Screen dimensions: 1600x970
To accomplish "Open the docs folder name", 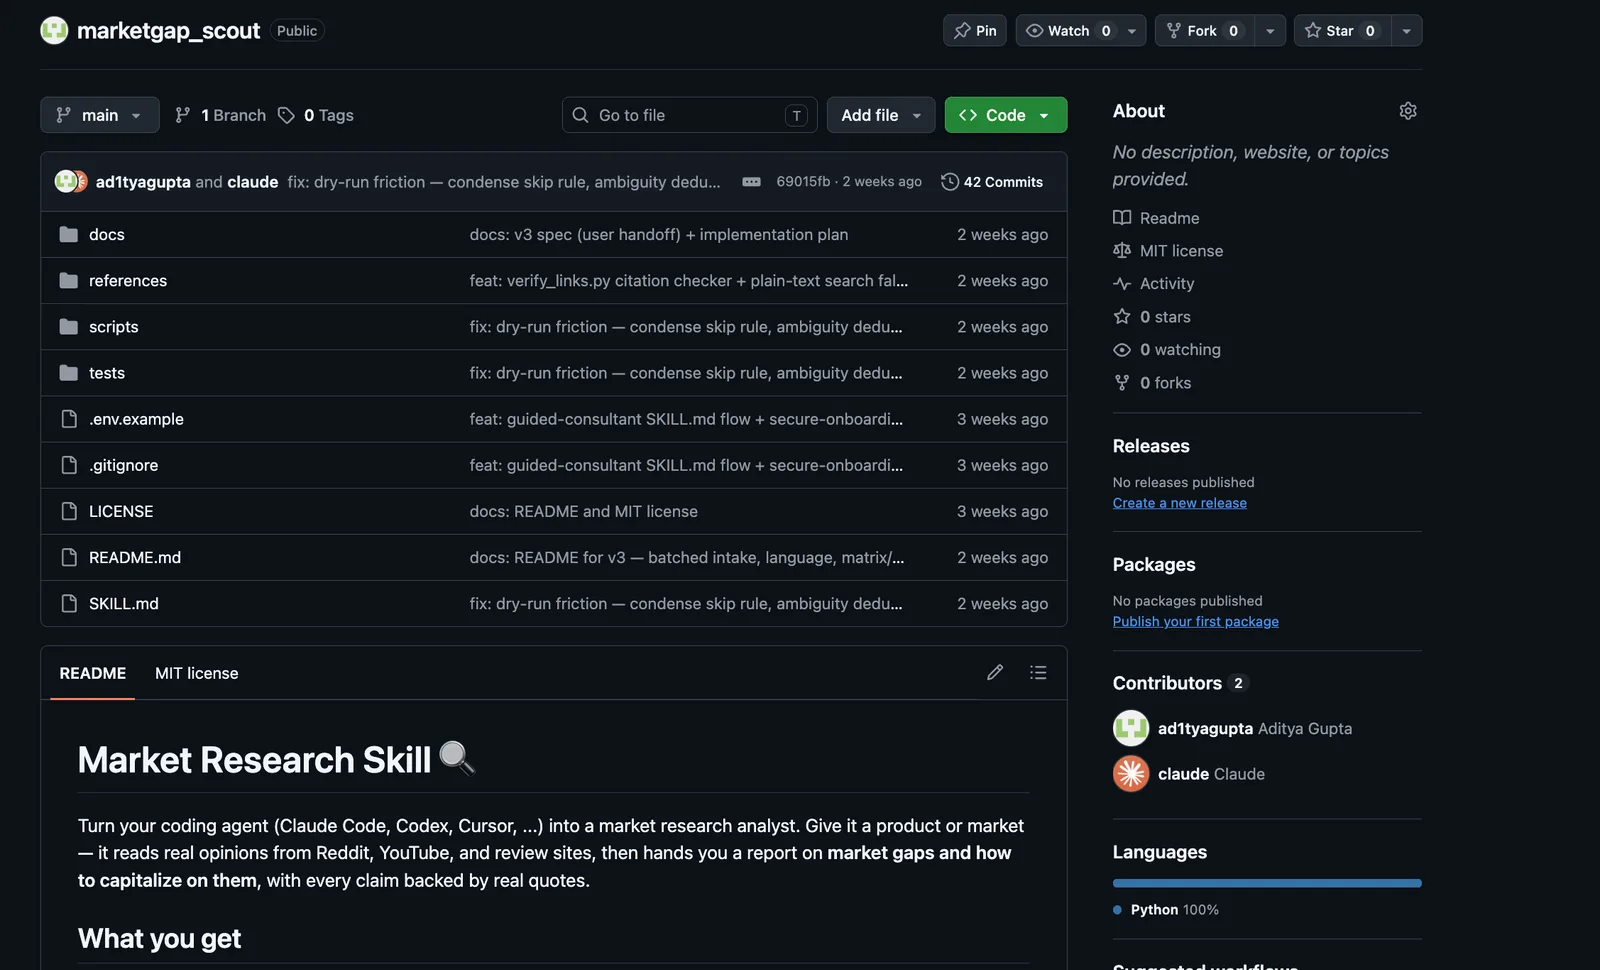I will 107,235.
